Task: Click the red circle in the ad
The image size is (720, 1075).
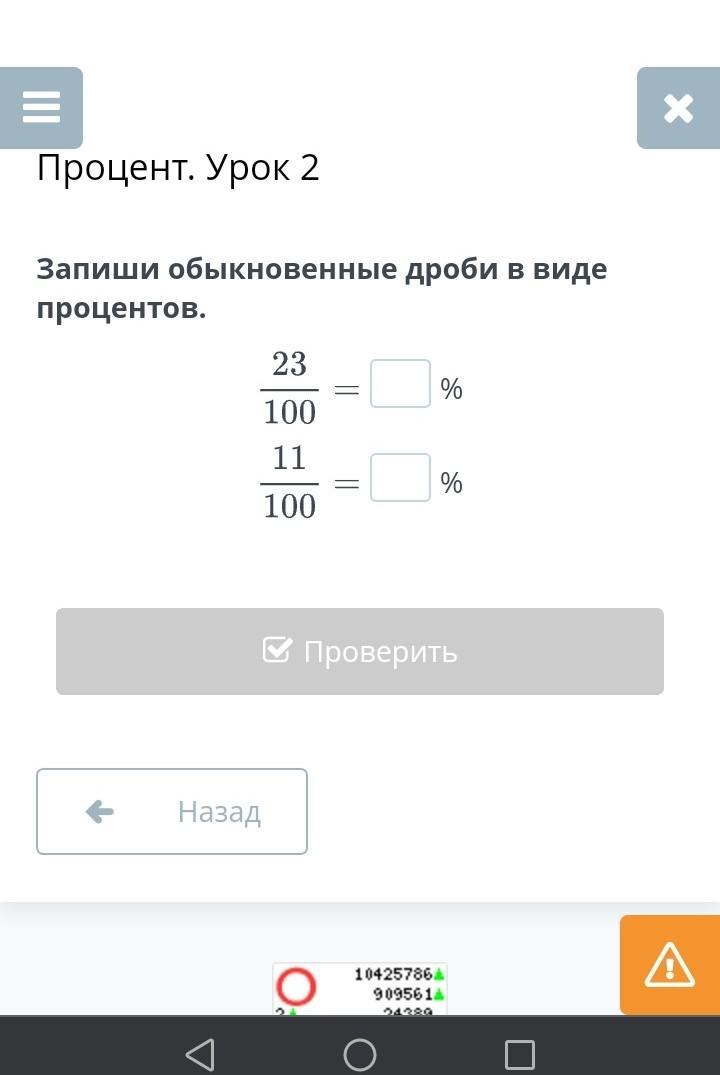Action: (296, 987)
